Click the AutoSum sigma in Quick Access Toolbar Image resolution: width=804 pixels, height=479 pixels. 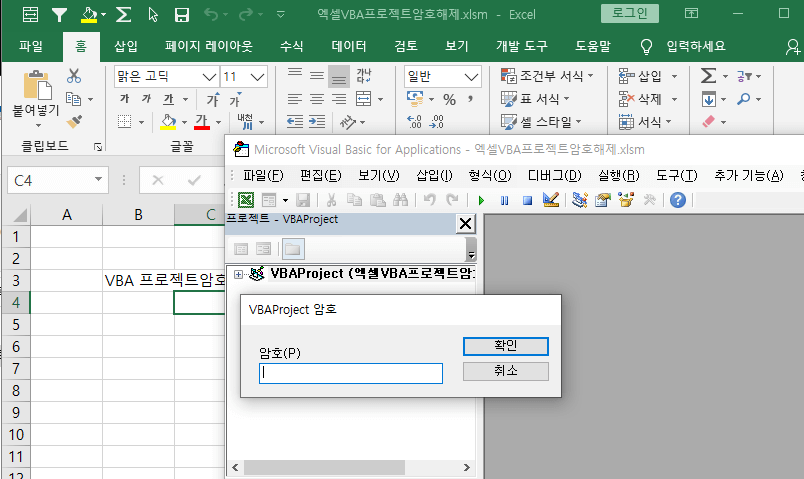(x=123, y=14)
